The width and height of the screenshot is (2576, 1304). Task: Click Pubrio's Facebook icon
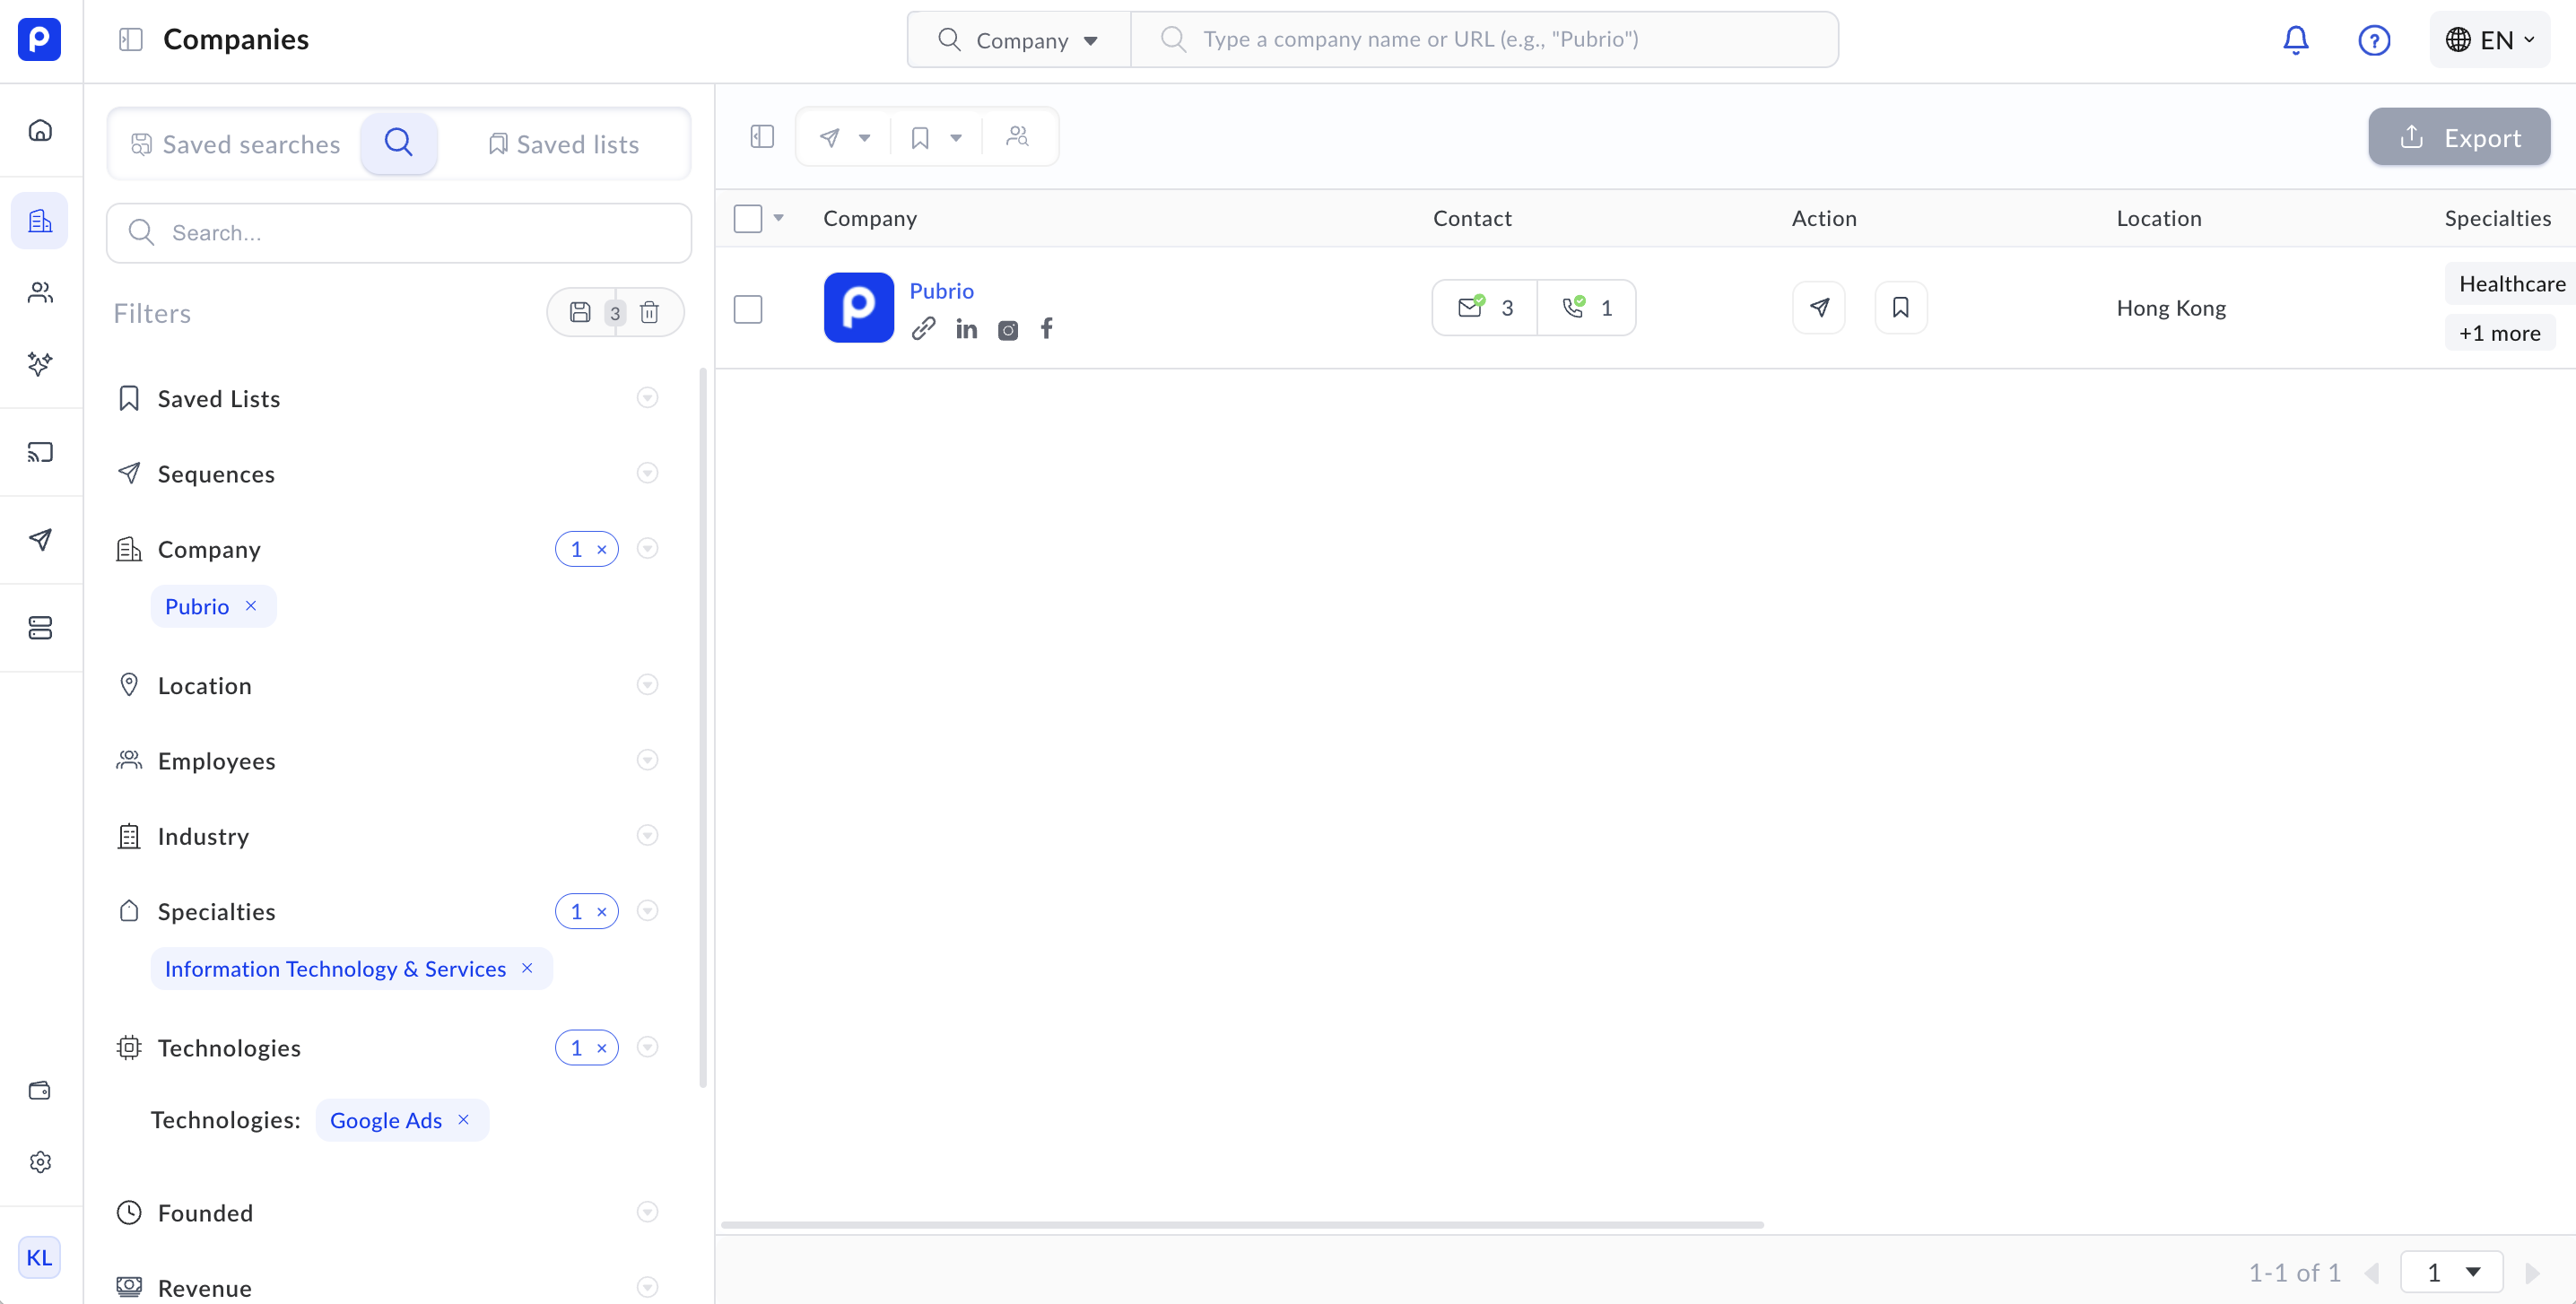click(1046, 329)
